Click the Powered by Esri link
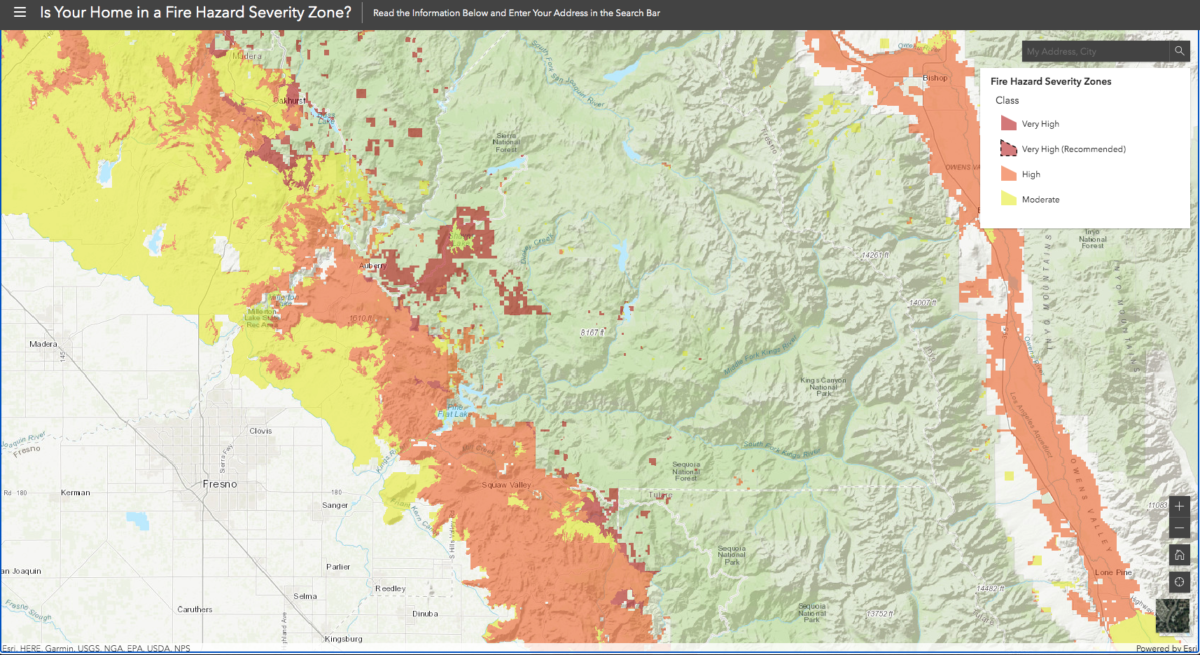The width and height of the screenshot is (1200, 655). pos(1165,648)
